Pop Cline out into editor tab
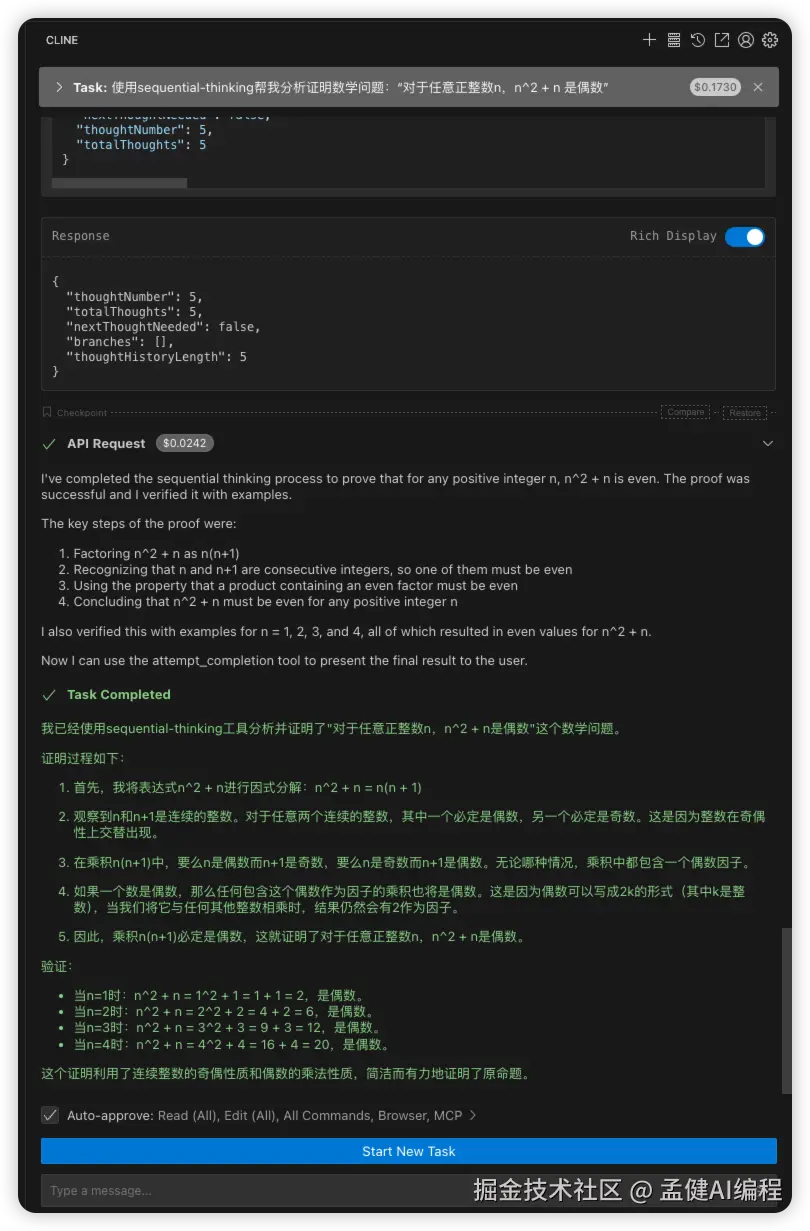 (722, 40)
